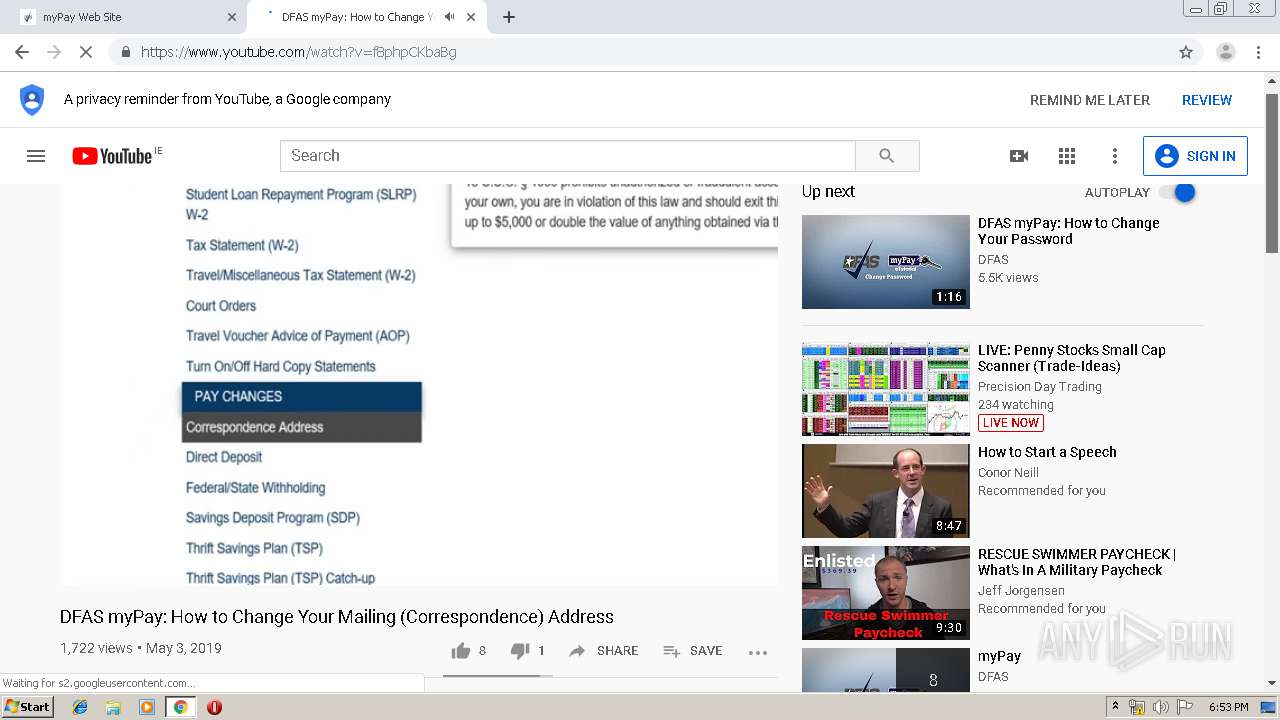Click the Up next heading
The height and width of the screenshot is (720, 1280).
[828, 192]
